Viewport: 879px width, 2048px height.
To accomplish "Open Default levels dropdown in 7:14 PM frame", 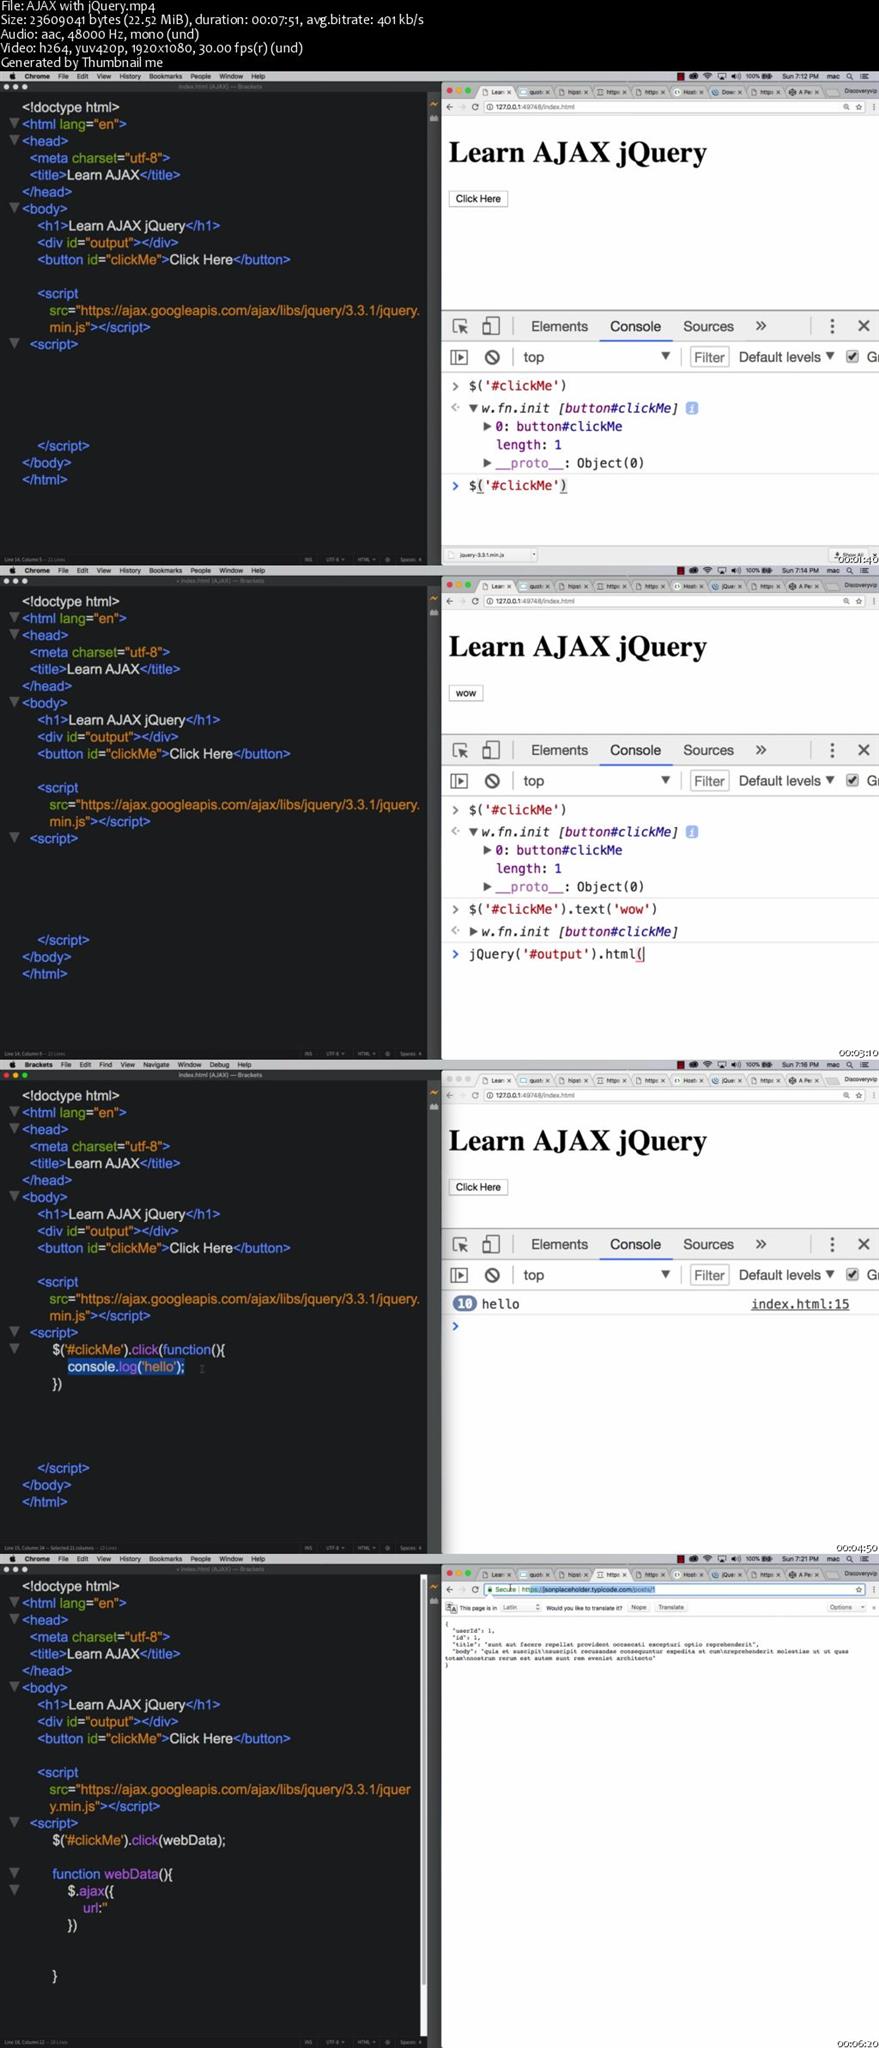I will point(786,781).
